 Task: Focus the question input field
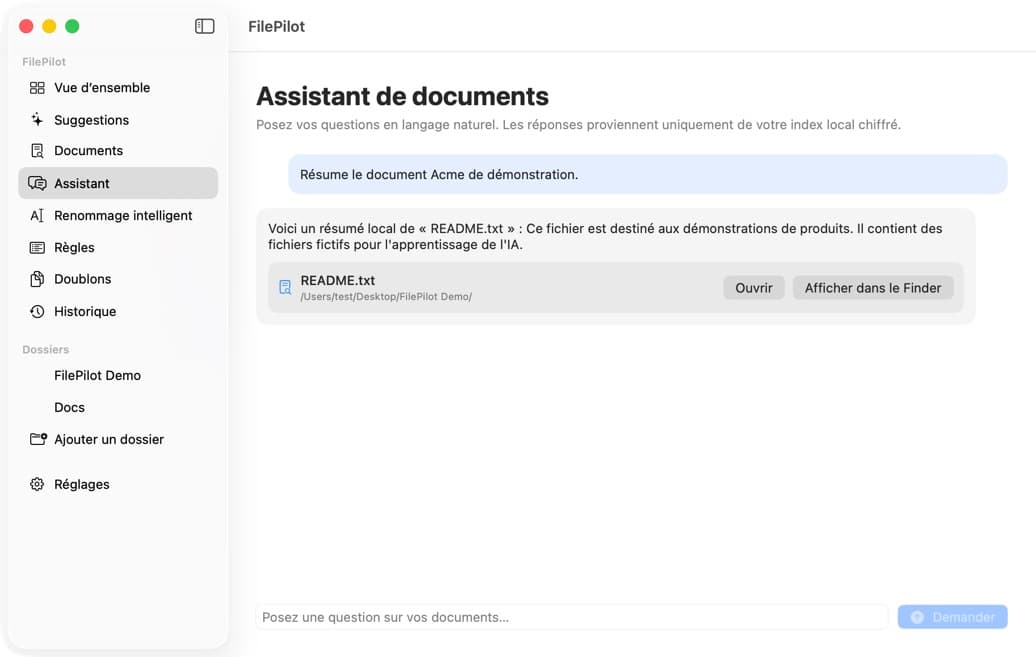coord(572,617)
